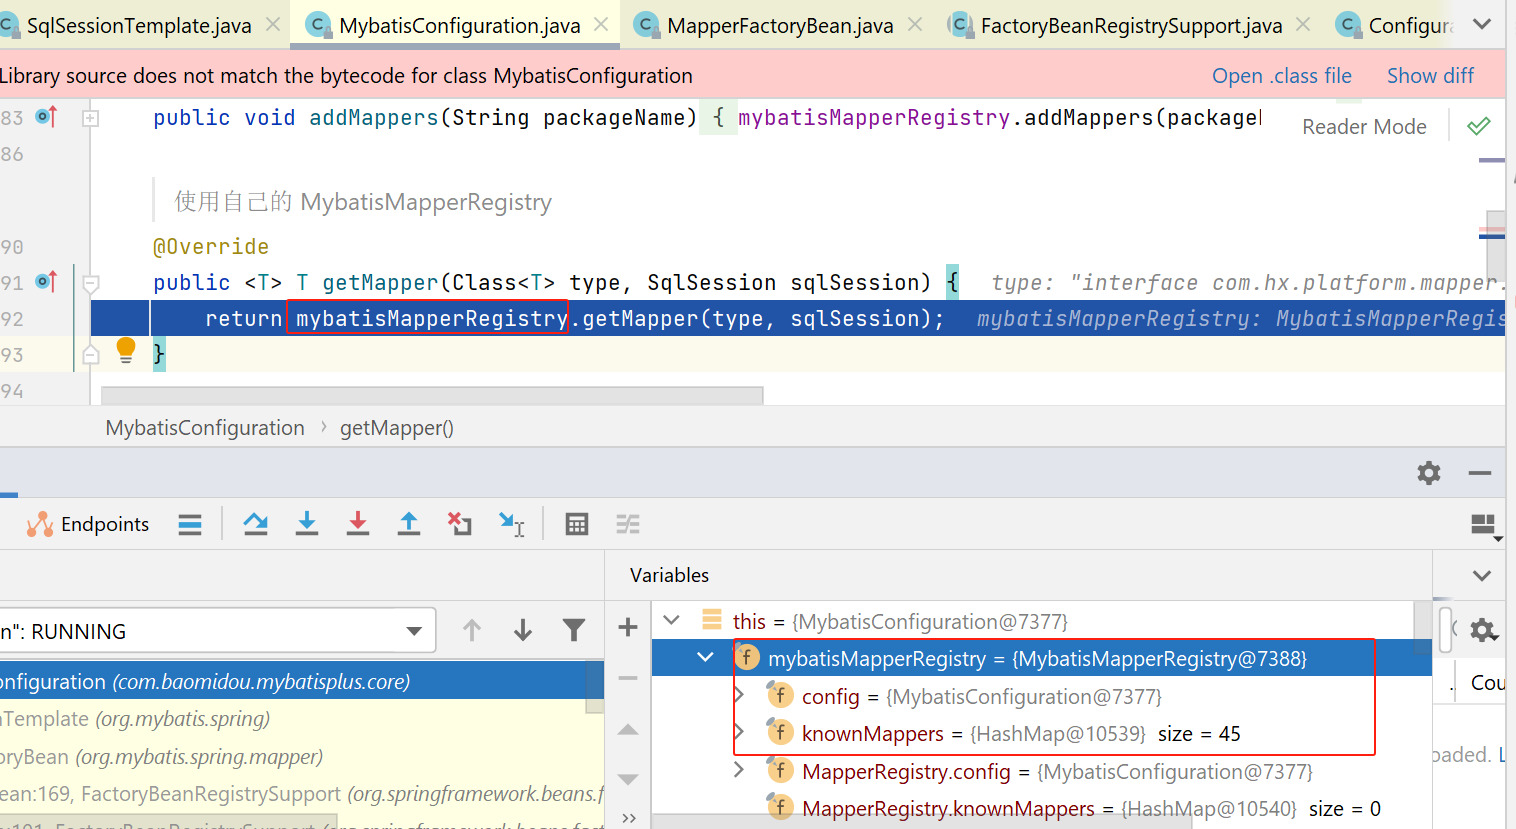Viewport: 1516px width, 829px height.
Task: Click the red Force Step Into icon
Action: (357, 524)
